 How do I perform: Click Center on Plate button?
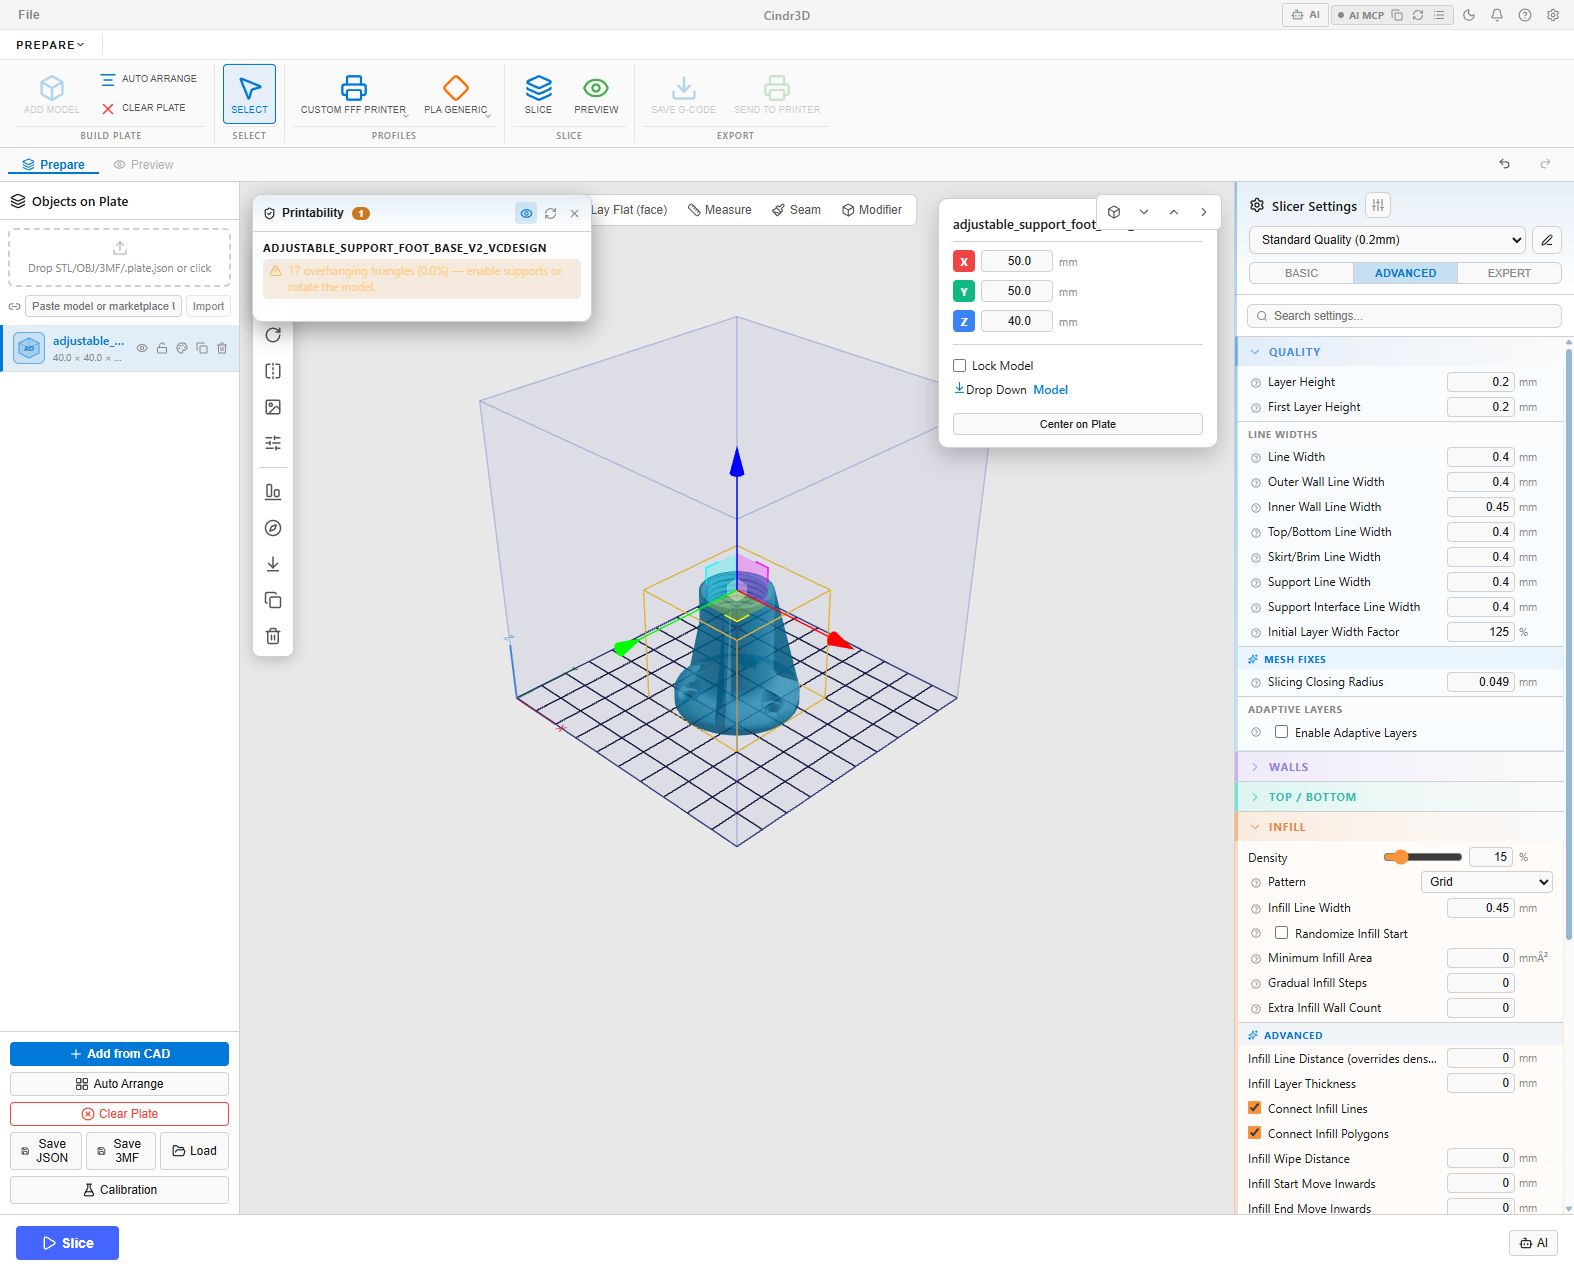(1078, 424)
